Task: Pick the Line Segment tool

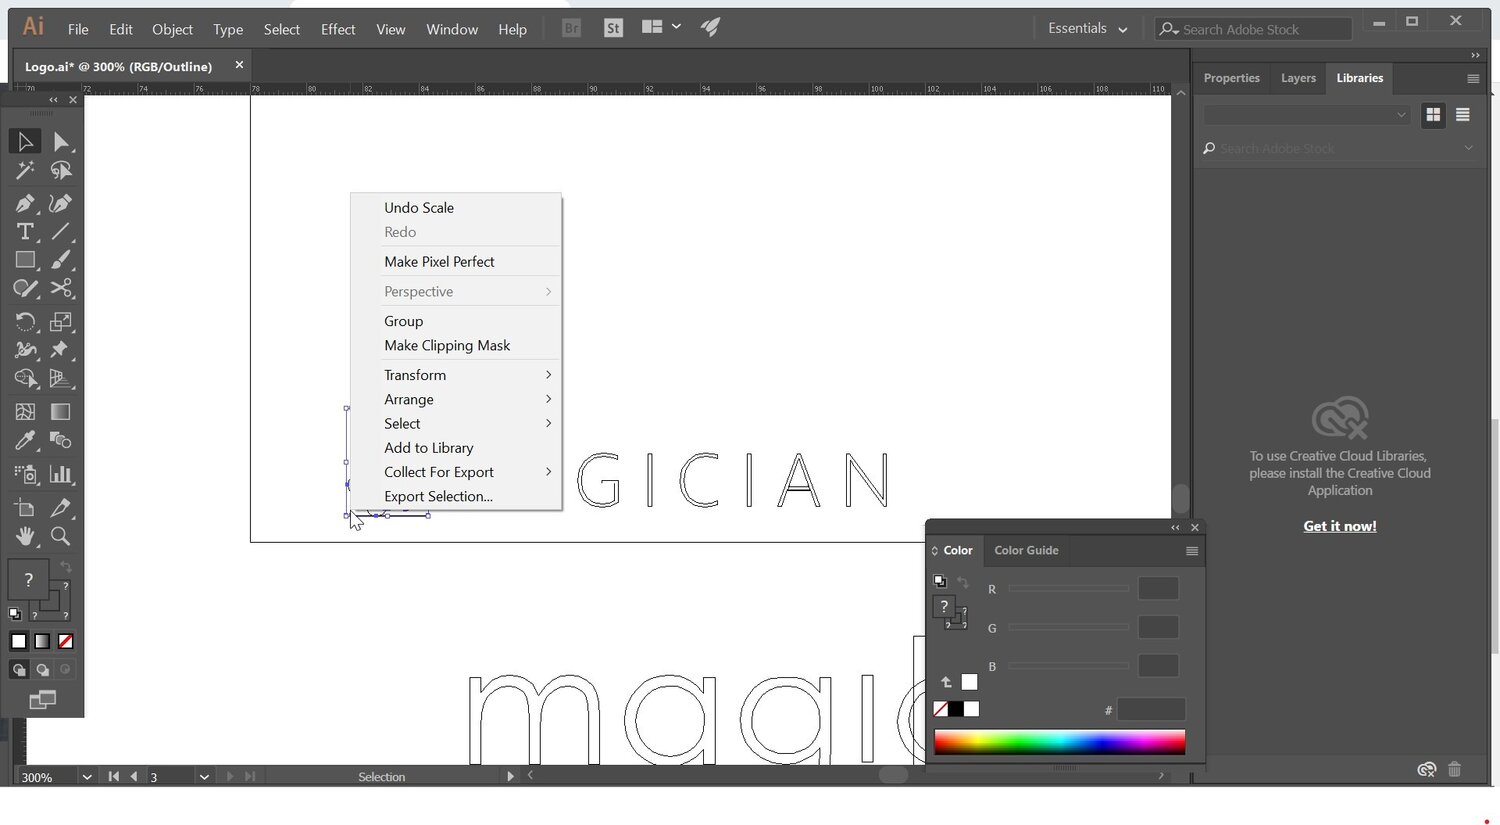Action: click(x=61, y=232)
